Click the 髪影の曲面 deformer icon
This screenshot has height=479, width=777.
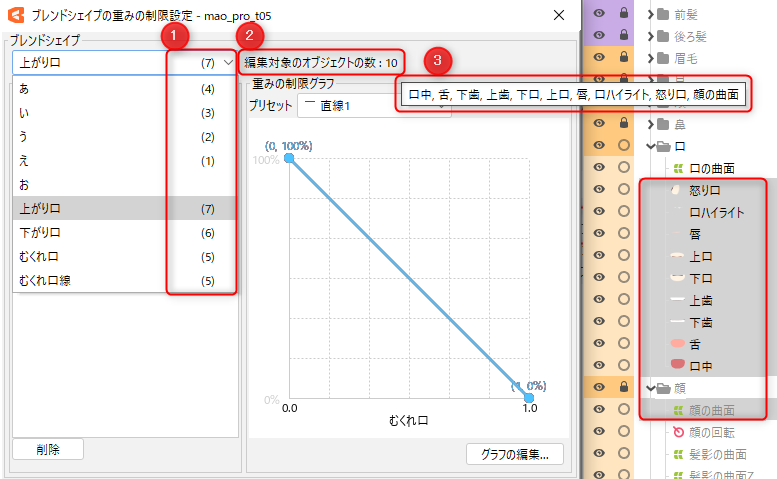coord(678,453)
